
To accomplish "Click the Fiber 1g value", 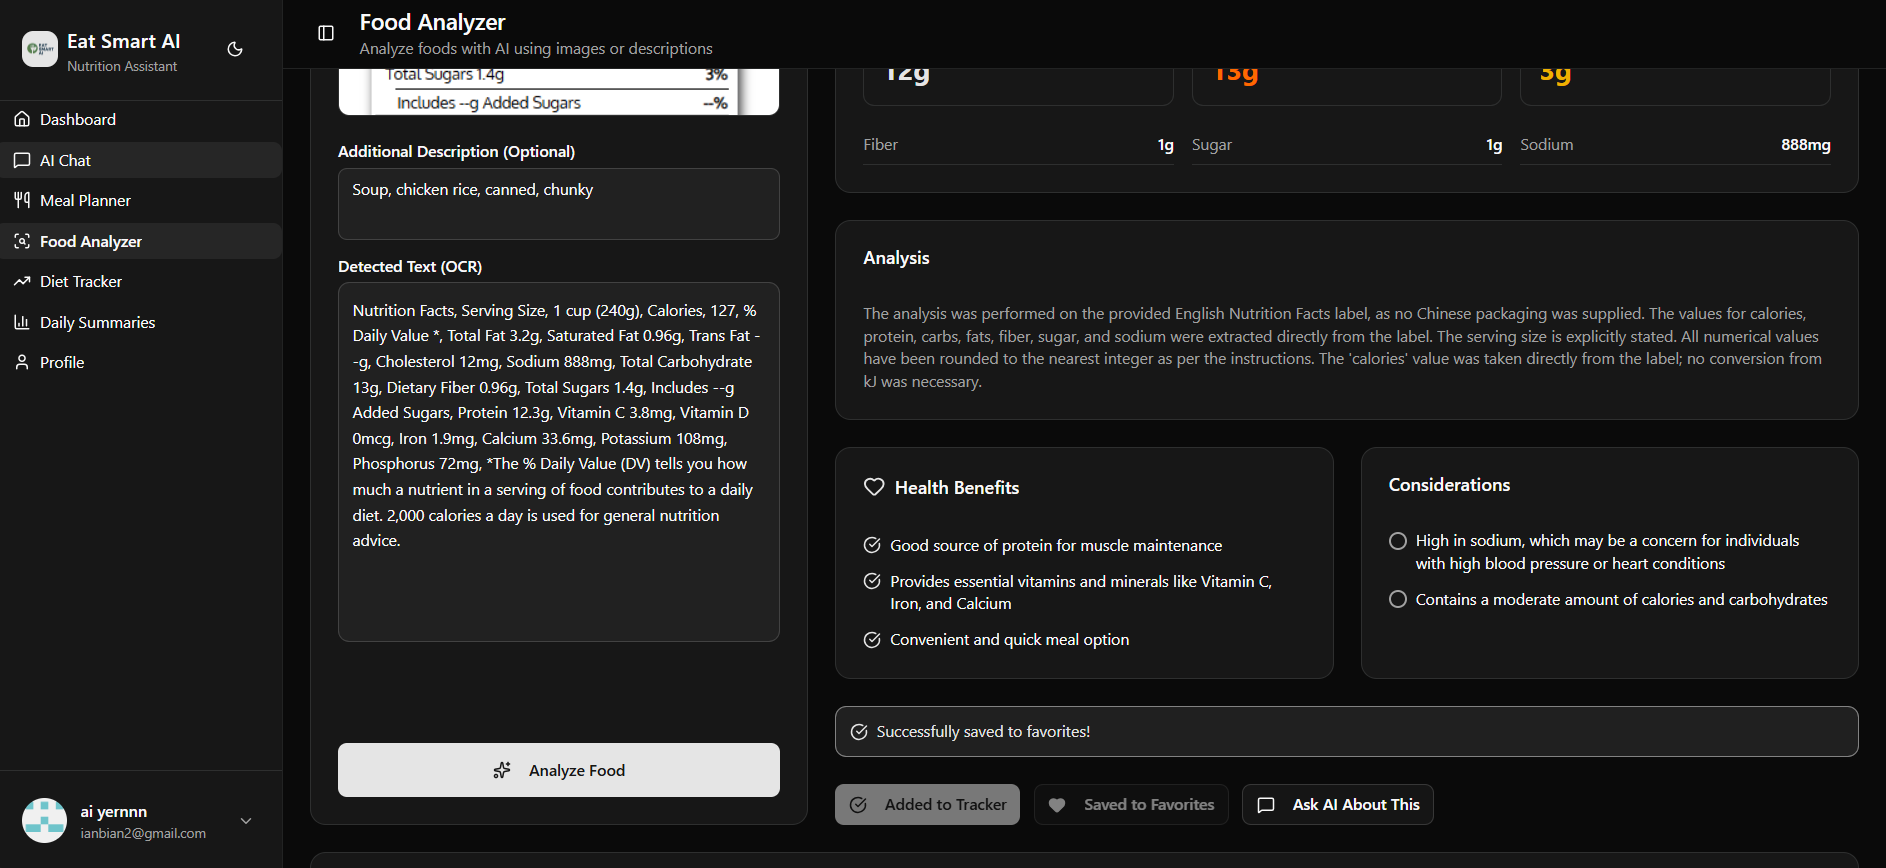I will [x=1166, y=145].
